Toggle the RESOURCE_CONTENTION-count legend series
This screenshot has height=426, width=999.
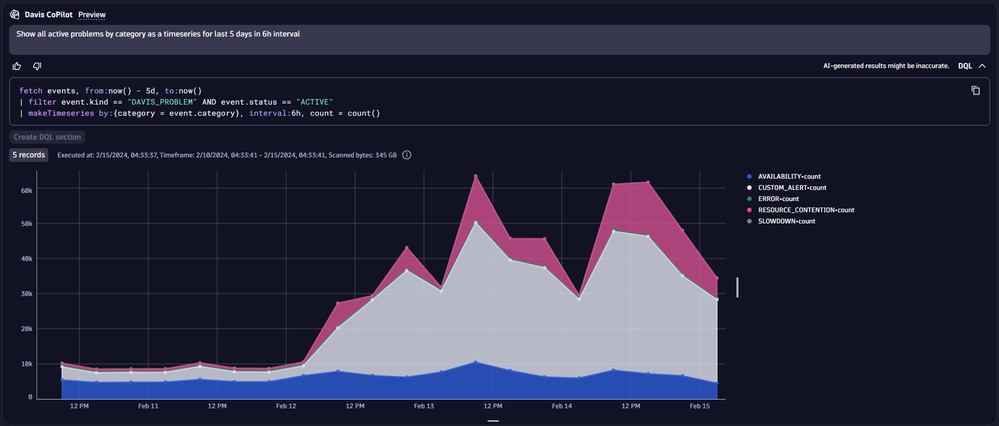coord(806,210)
